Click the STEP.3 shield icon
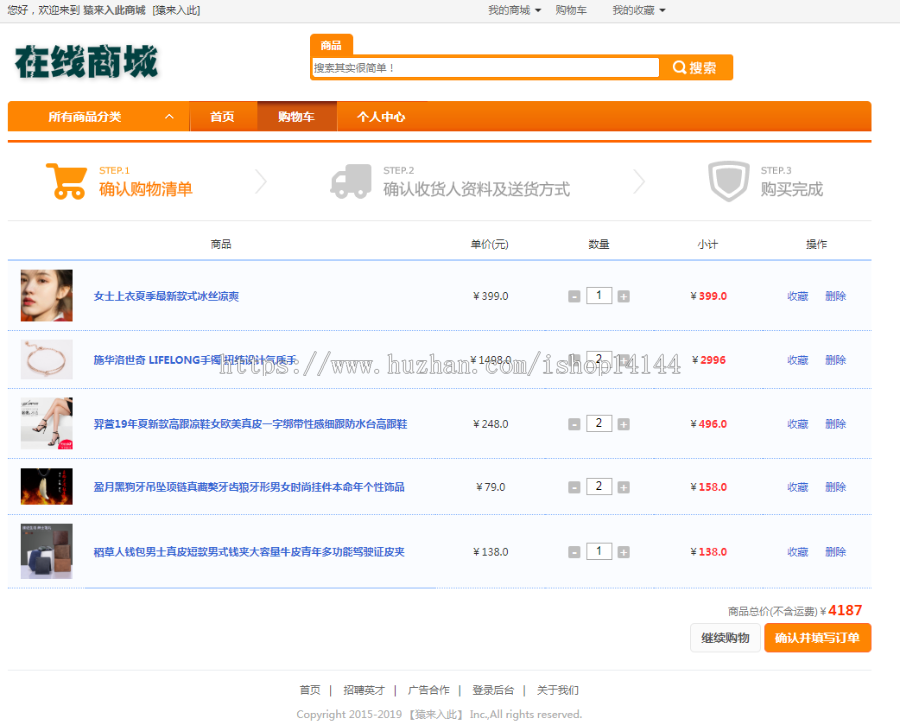 tap(729, 180)
